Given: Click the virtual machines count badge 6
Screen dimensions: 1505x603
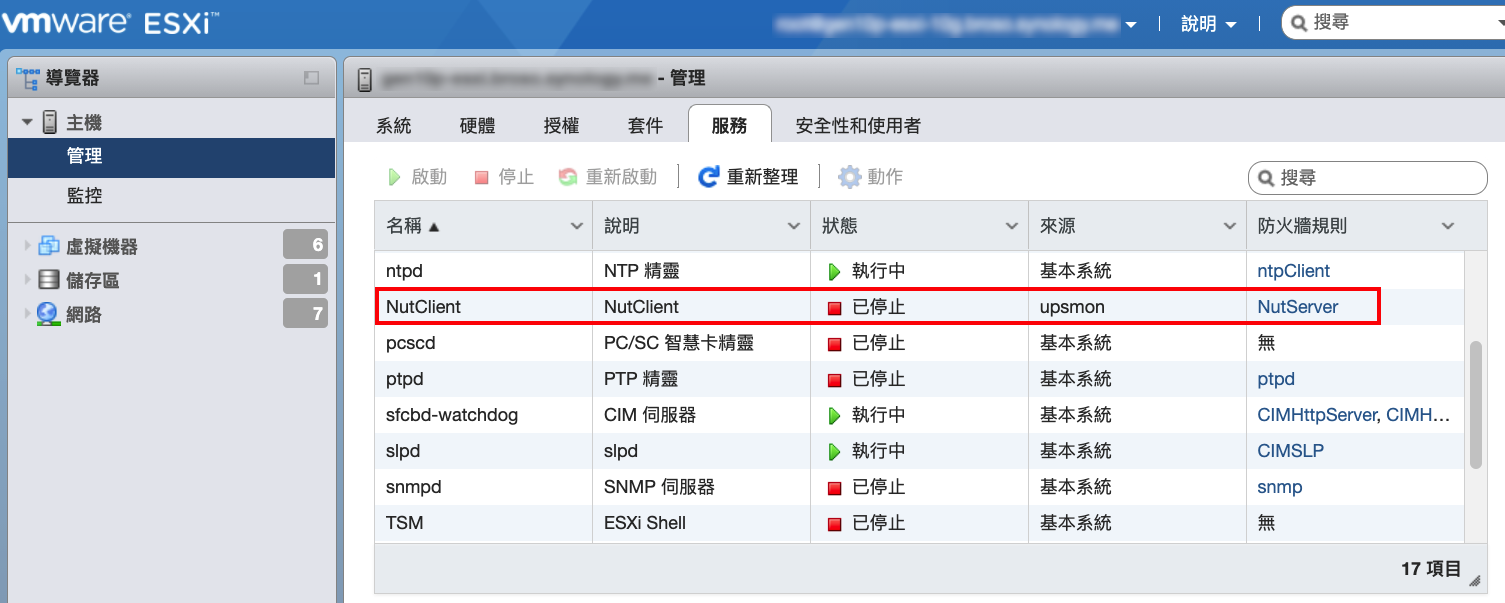Looking at the screenshot, I should point(305,245).
